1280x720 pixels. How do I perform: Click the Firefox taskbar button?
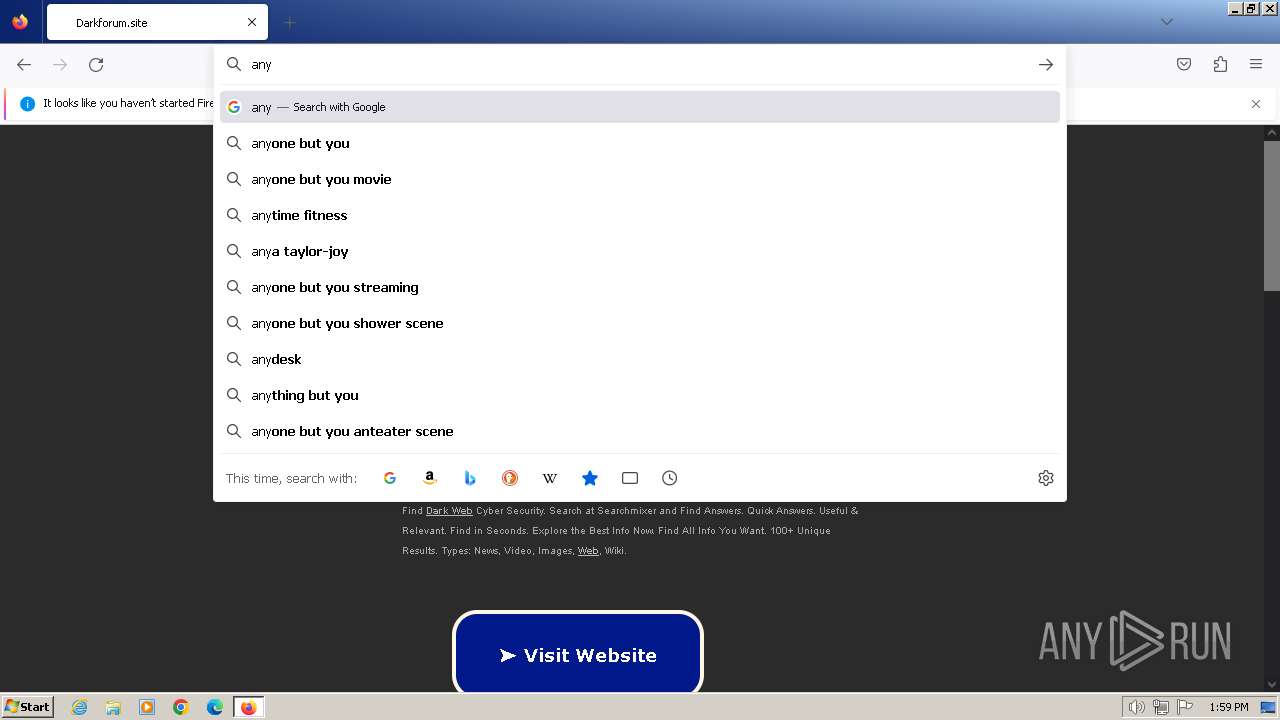248,707
